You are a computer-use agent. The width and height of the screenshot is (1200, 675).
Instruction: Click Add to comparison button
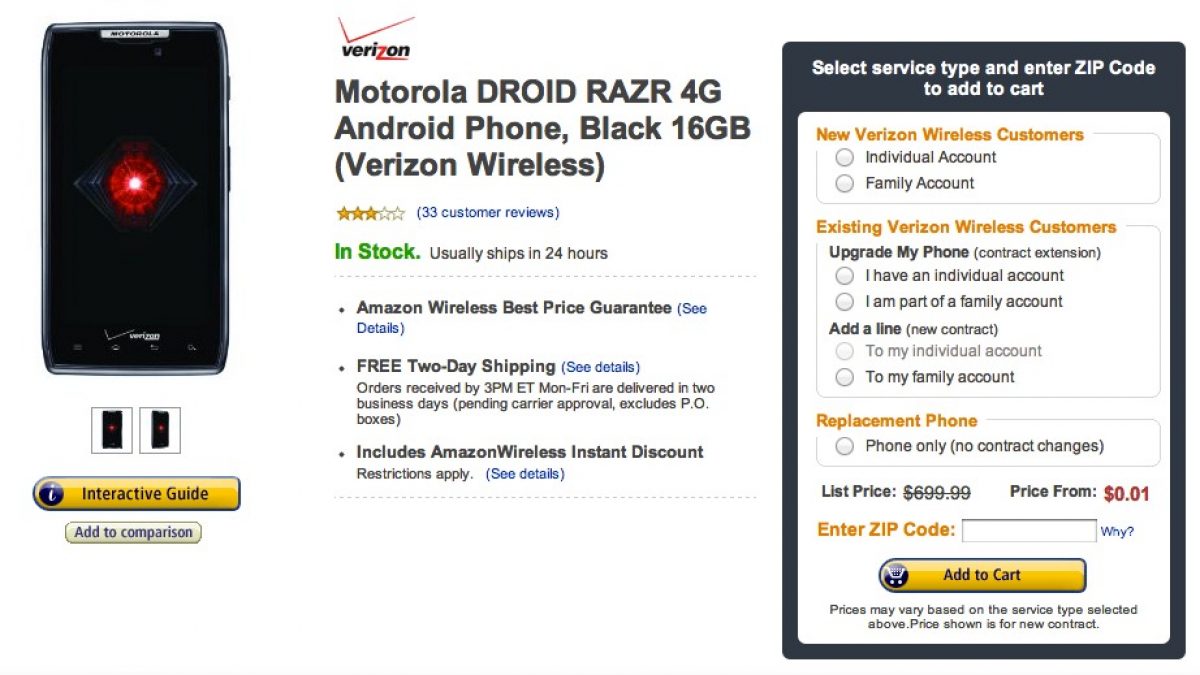133,533
